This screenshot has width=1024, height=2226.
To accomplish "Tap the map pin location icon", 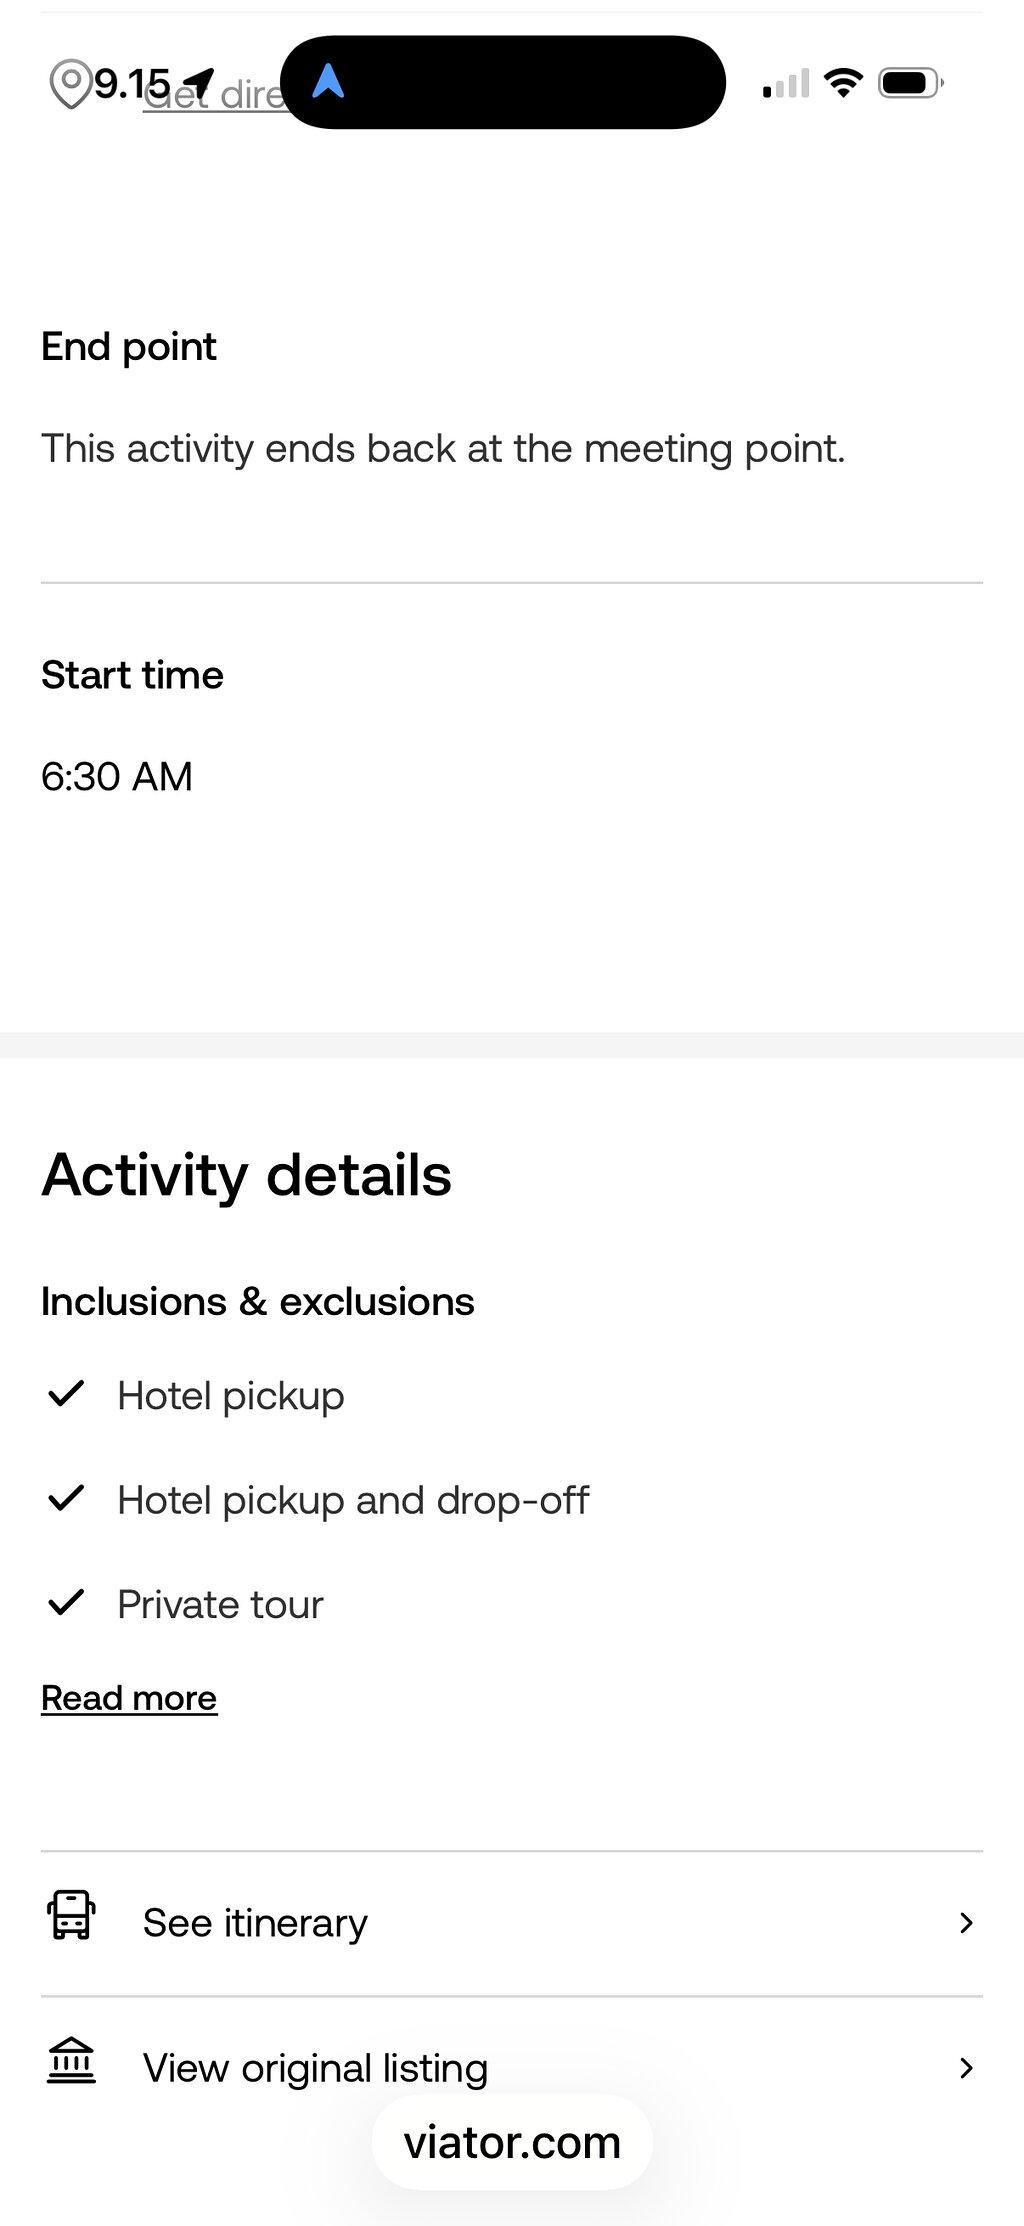I will pyautogui.click(x=70, y=85).
